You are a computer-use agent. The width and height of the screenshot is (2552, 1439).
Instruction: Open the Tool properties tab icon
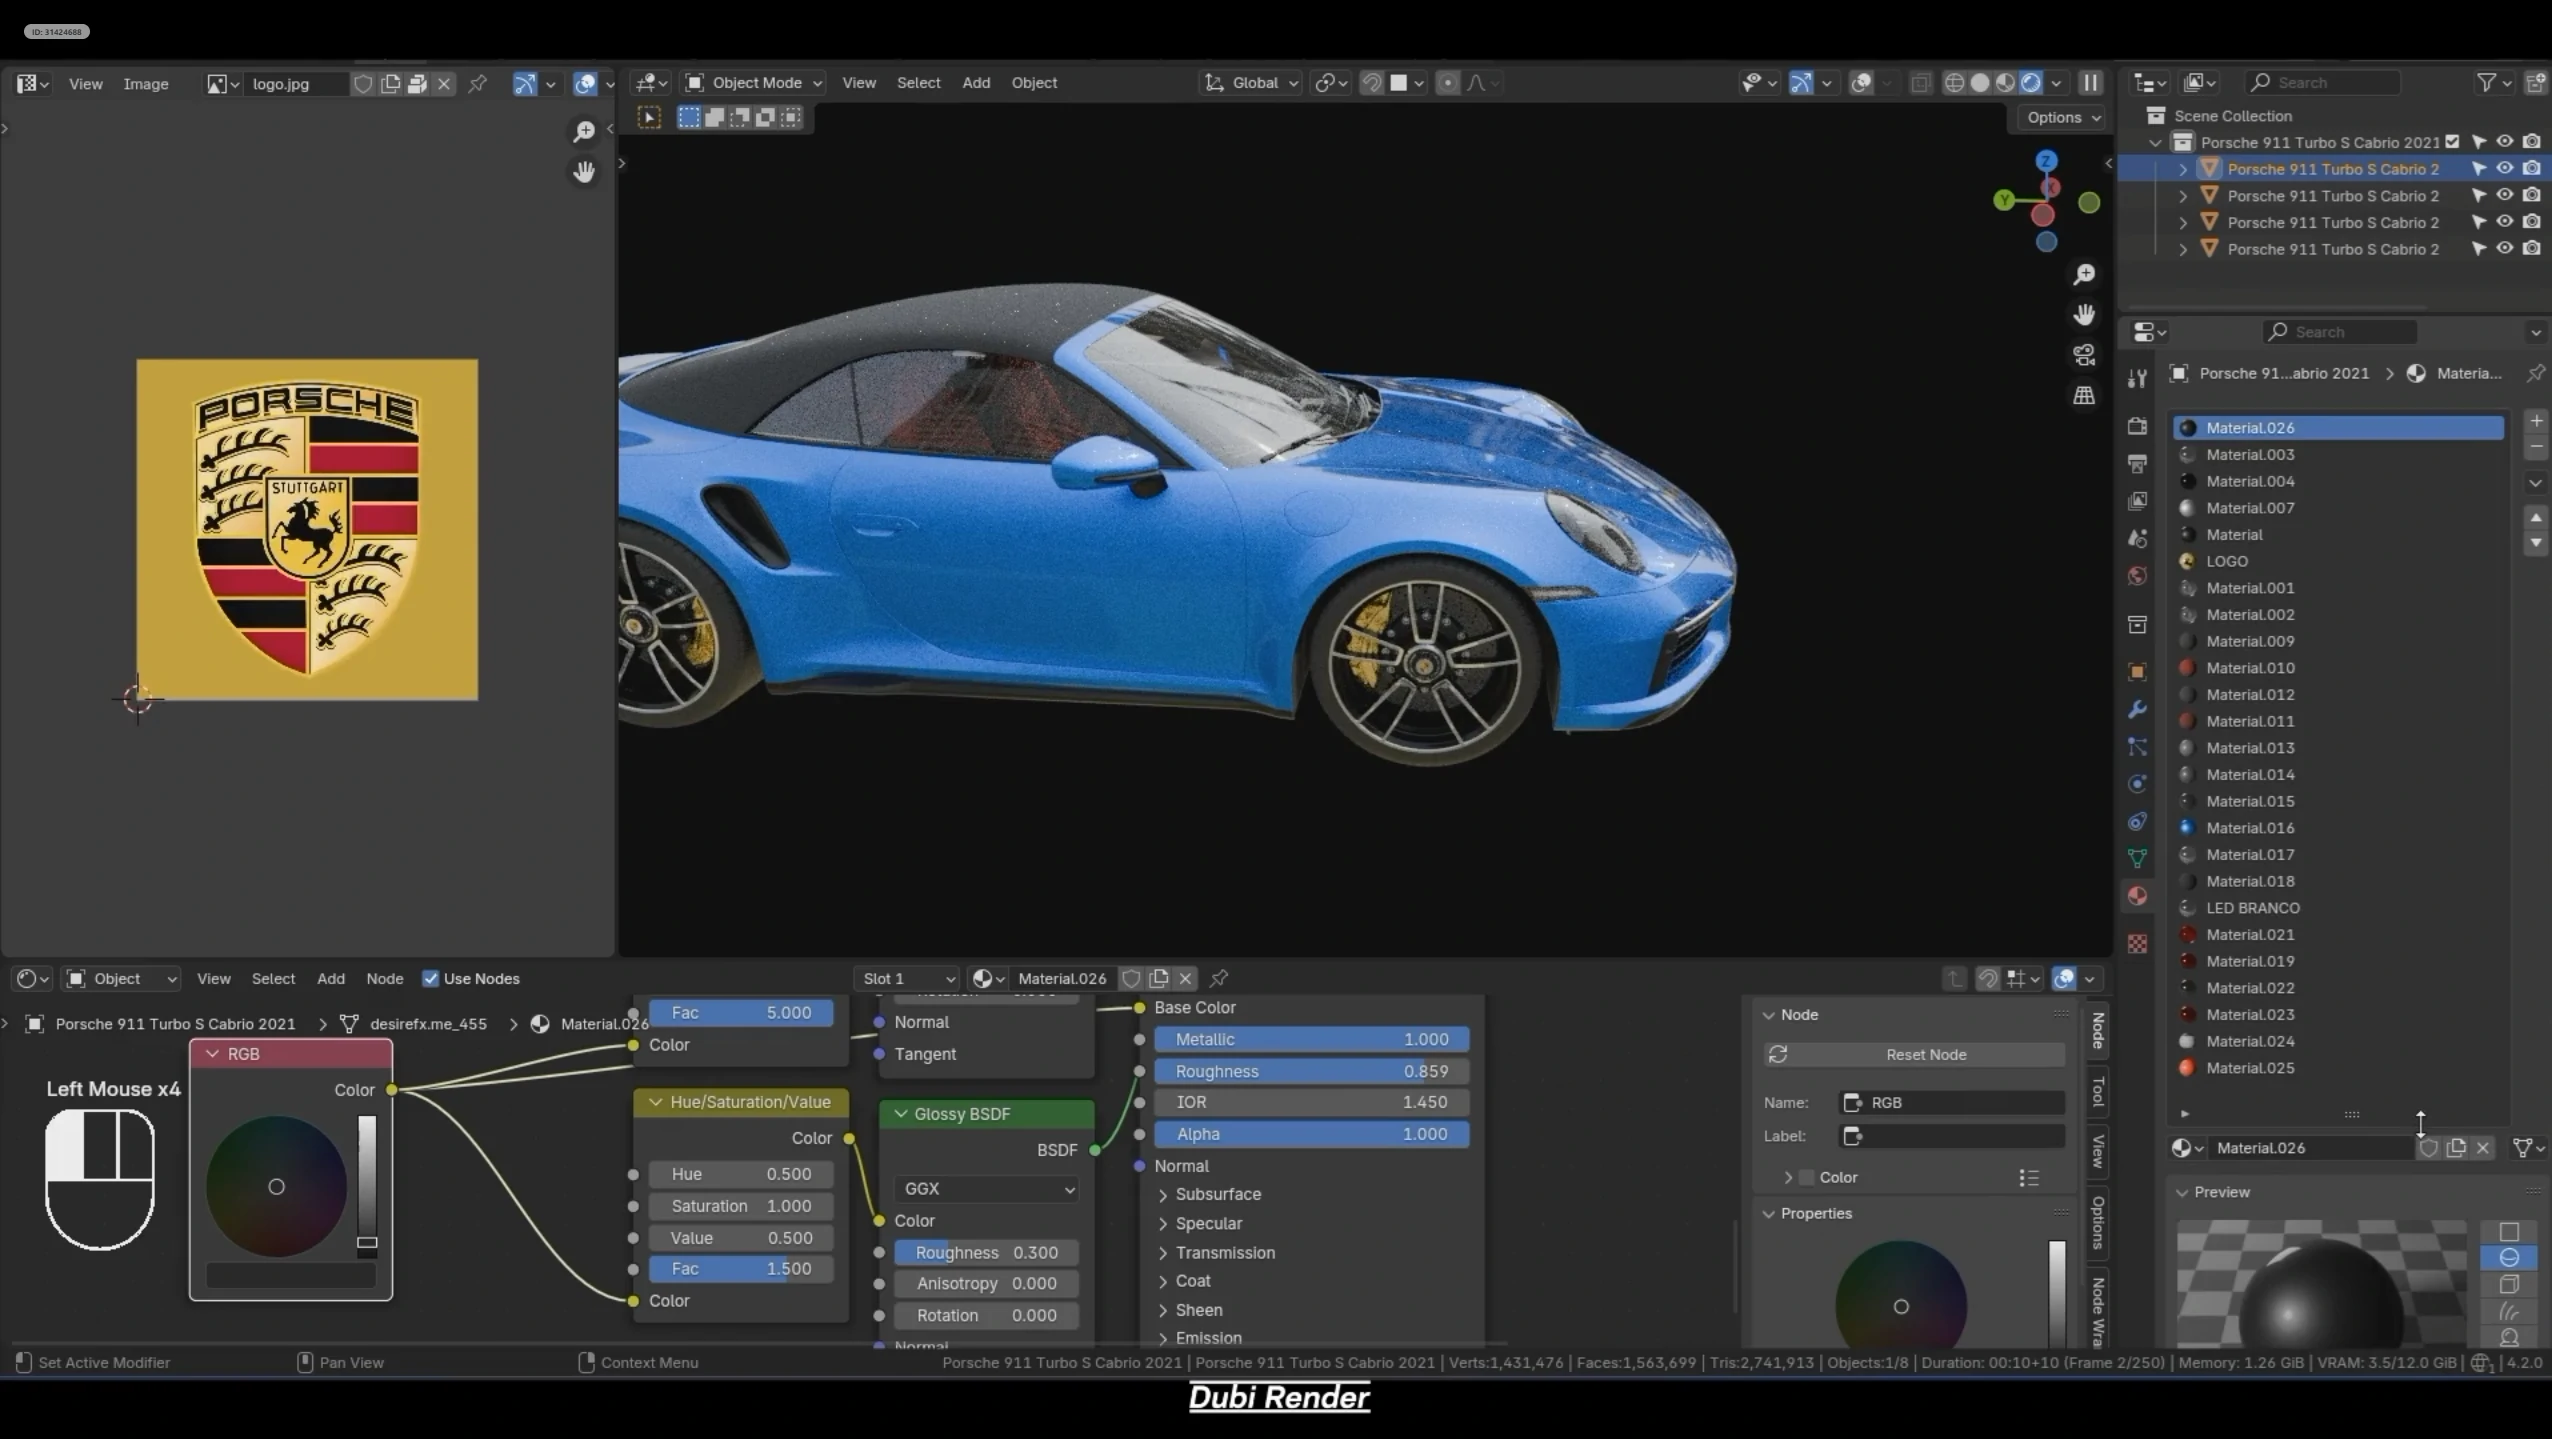click(x=2137, y=378)
